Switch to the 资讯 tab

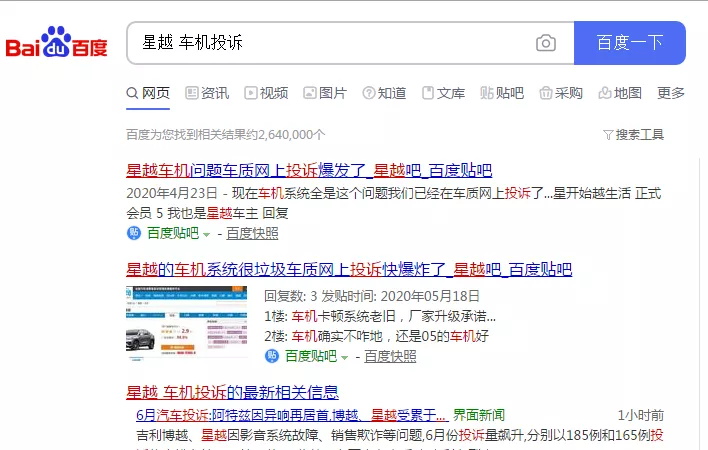click(x=207, y=93)
